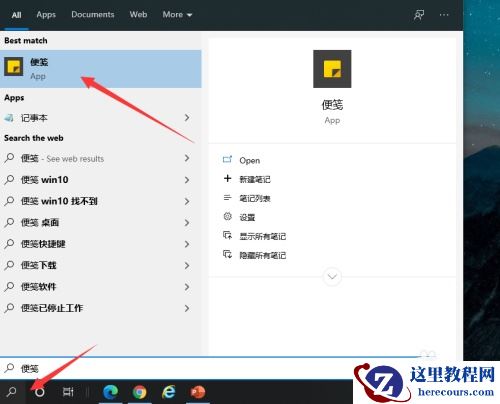This screenshot has height=404, width=500.
Task: Switch to the Web tab
Action: pyautogui.click(x=138, y=15)
